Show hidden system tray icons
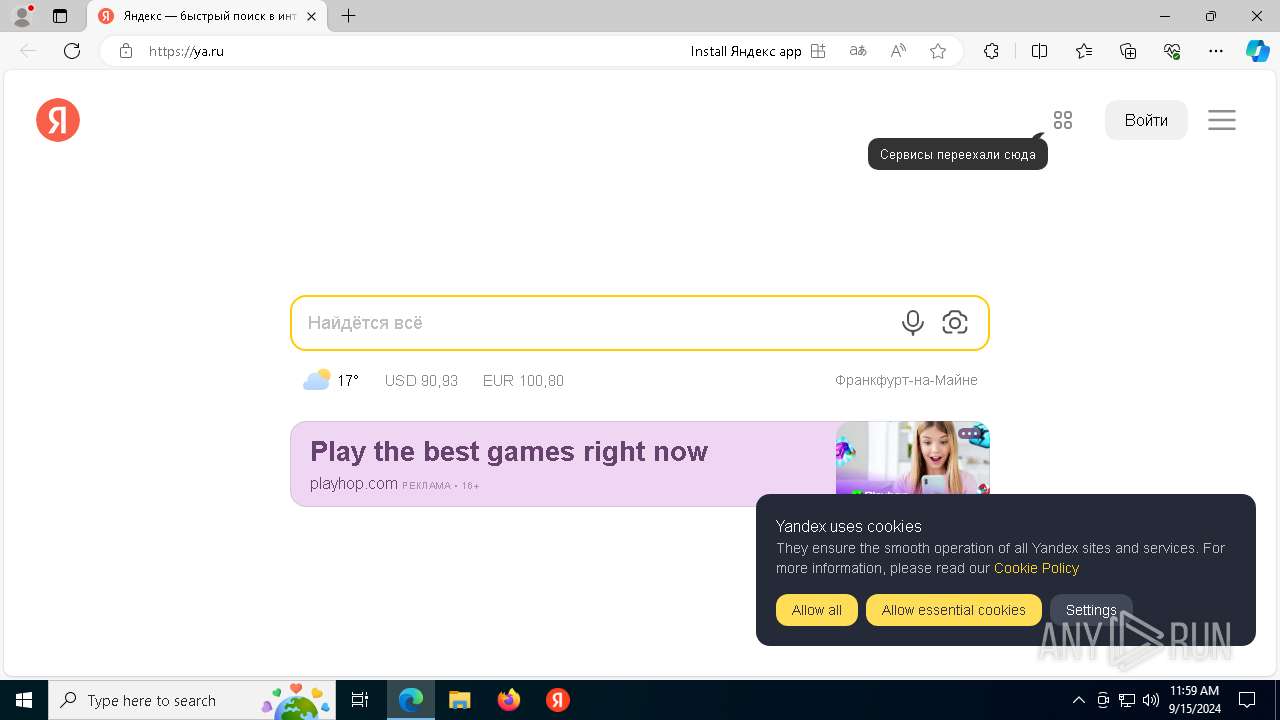 1078,700
